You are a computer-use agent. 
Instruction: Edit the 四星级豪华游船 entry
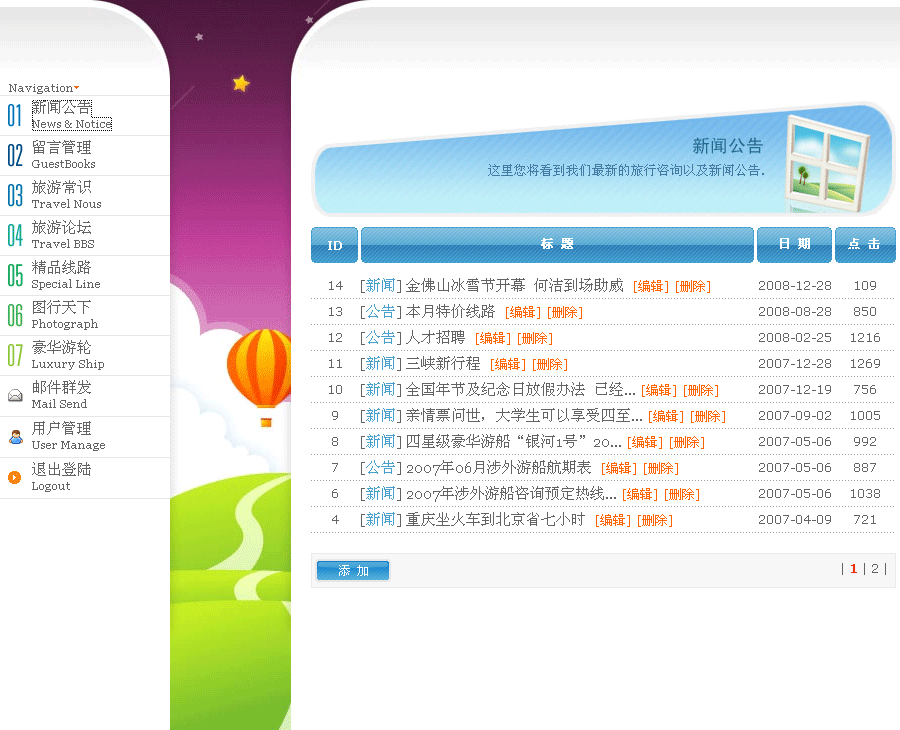click(645, 442)
